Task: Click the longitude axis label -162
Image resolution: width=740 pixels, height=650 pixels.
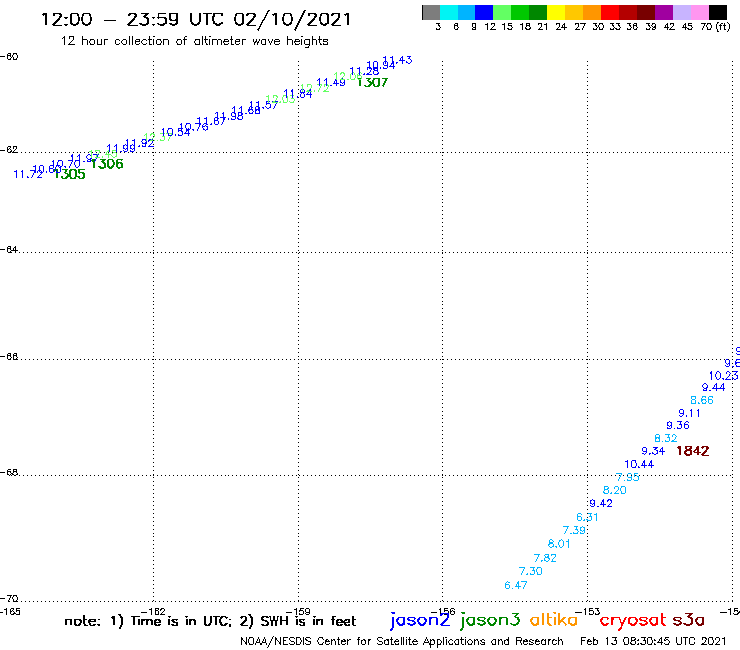Action: point(154,612)
